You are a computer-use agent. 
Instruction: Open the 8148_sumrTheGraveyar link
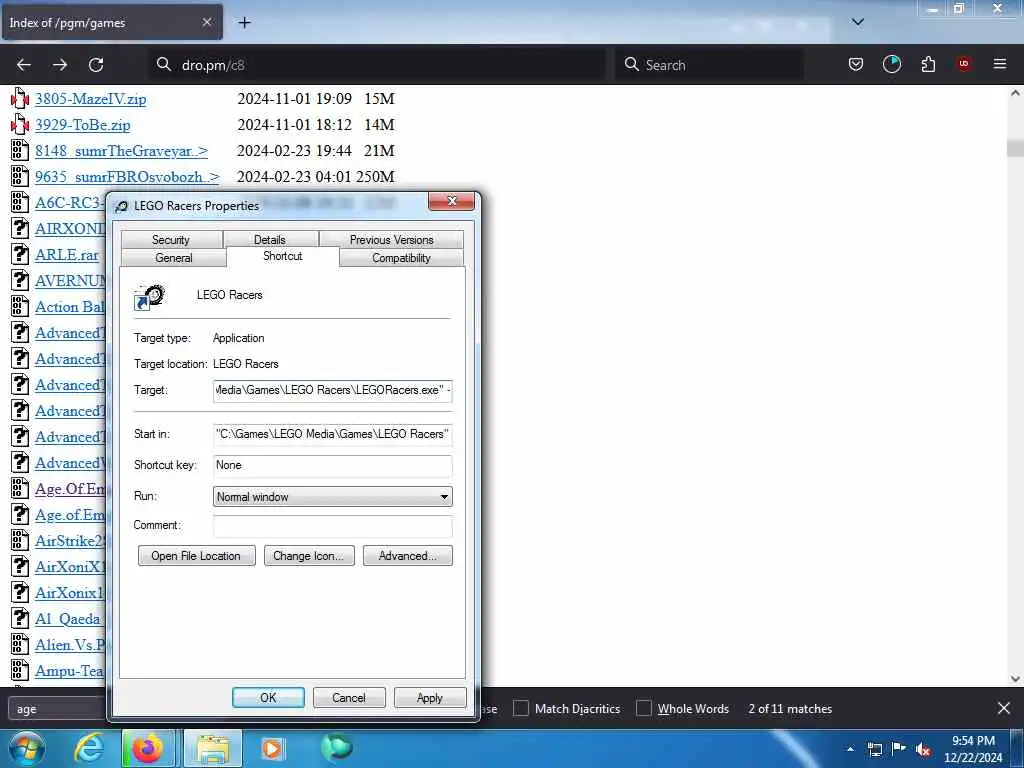(x=121, y=151)
